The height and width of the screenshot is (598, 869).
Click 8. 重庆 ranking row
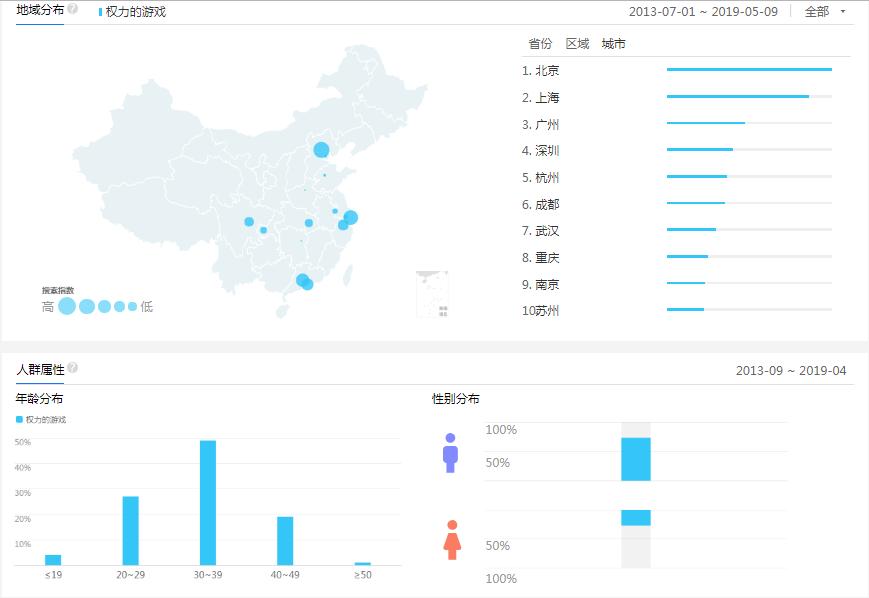[677, 258]
